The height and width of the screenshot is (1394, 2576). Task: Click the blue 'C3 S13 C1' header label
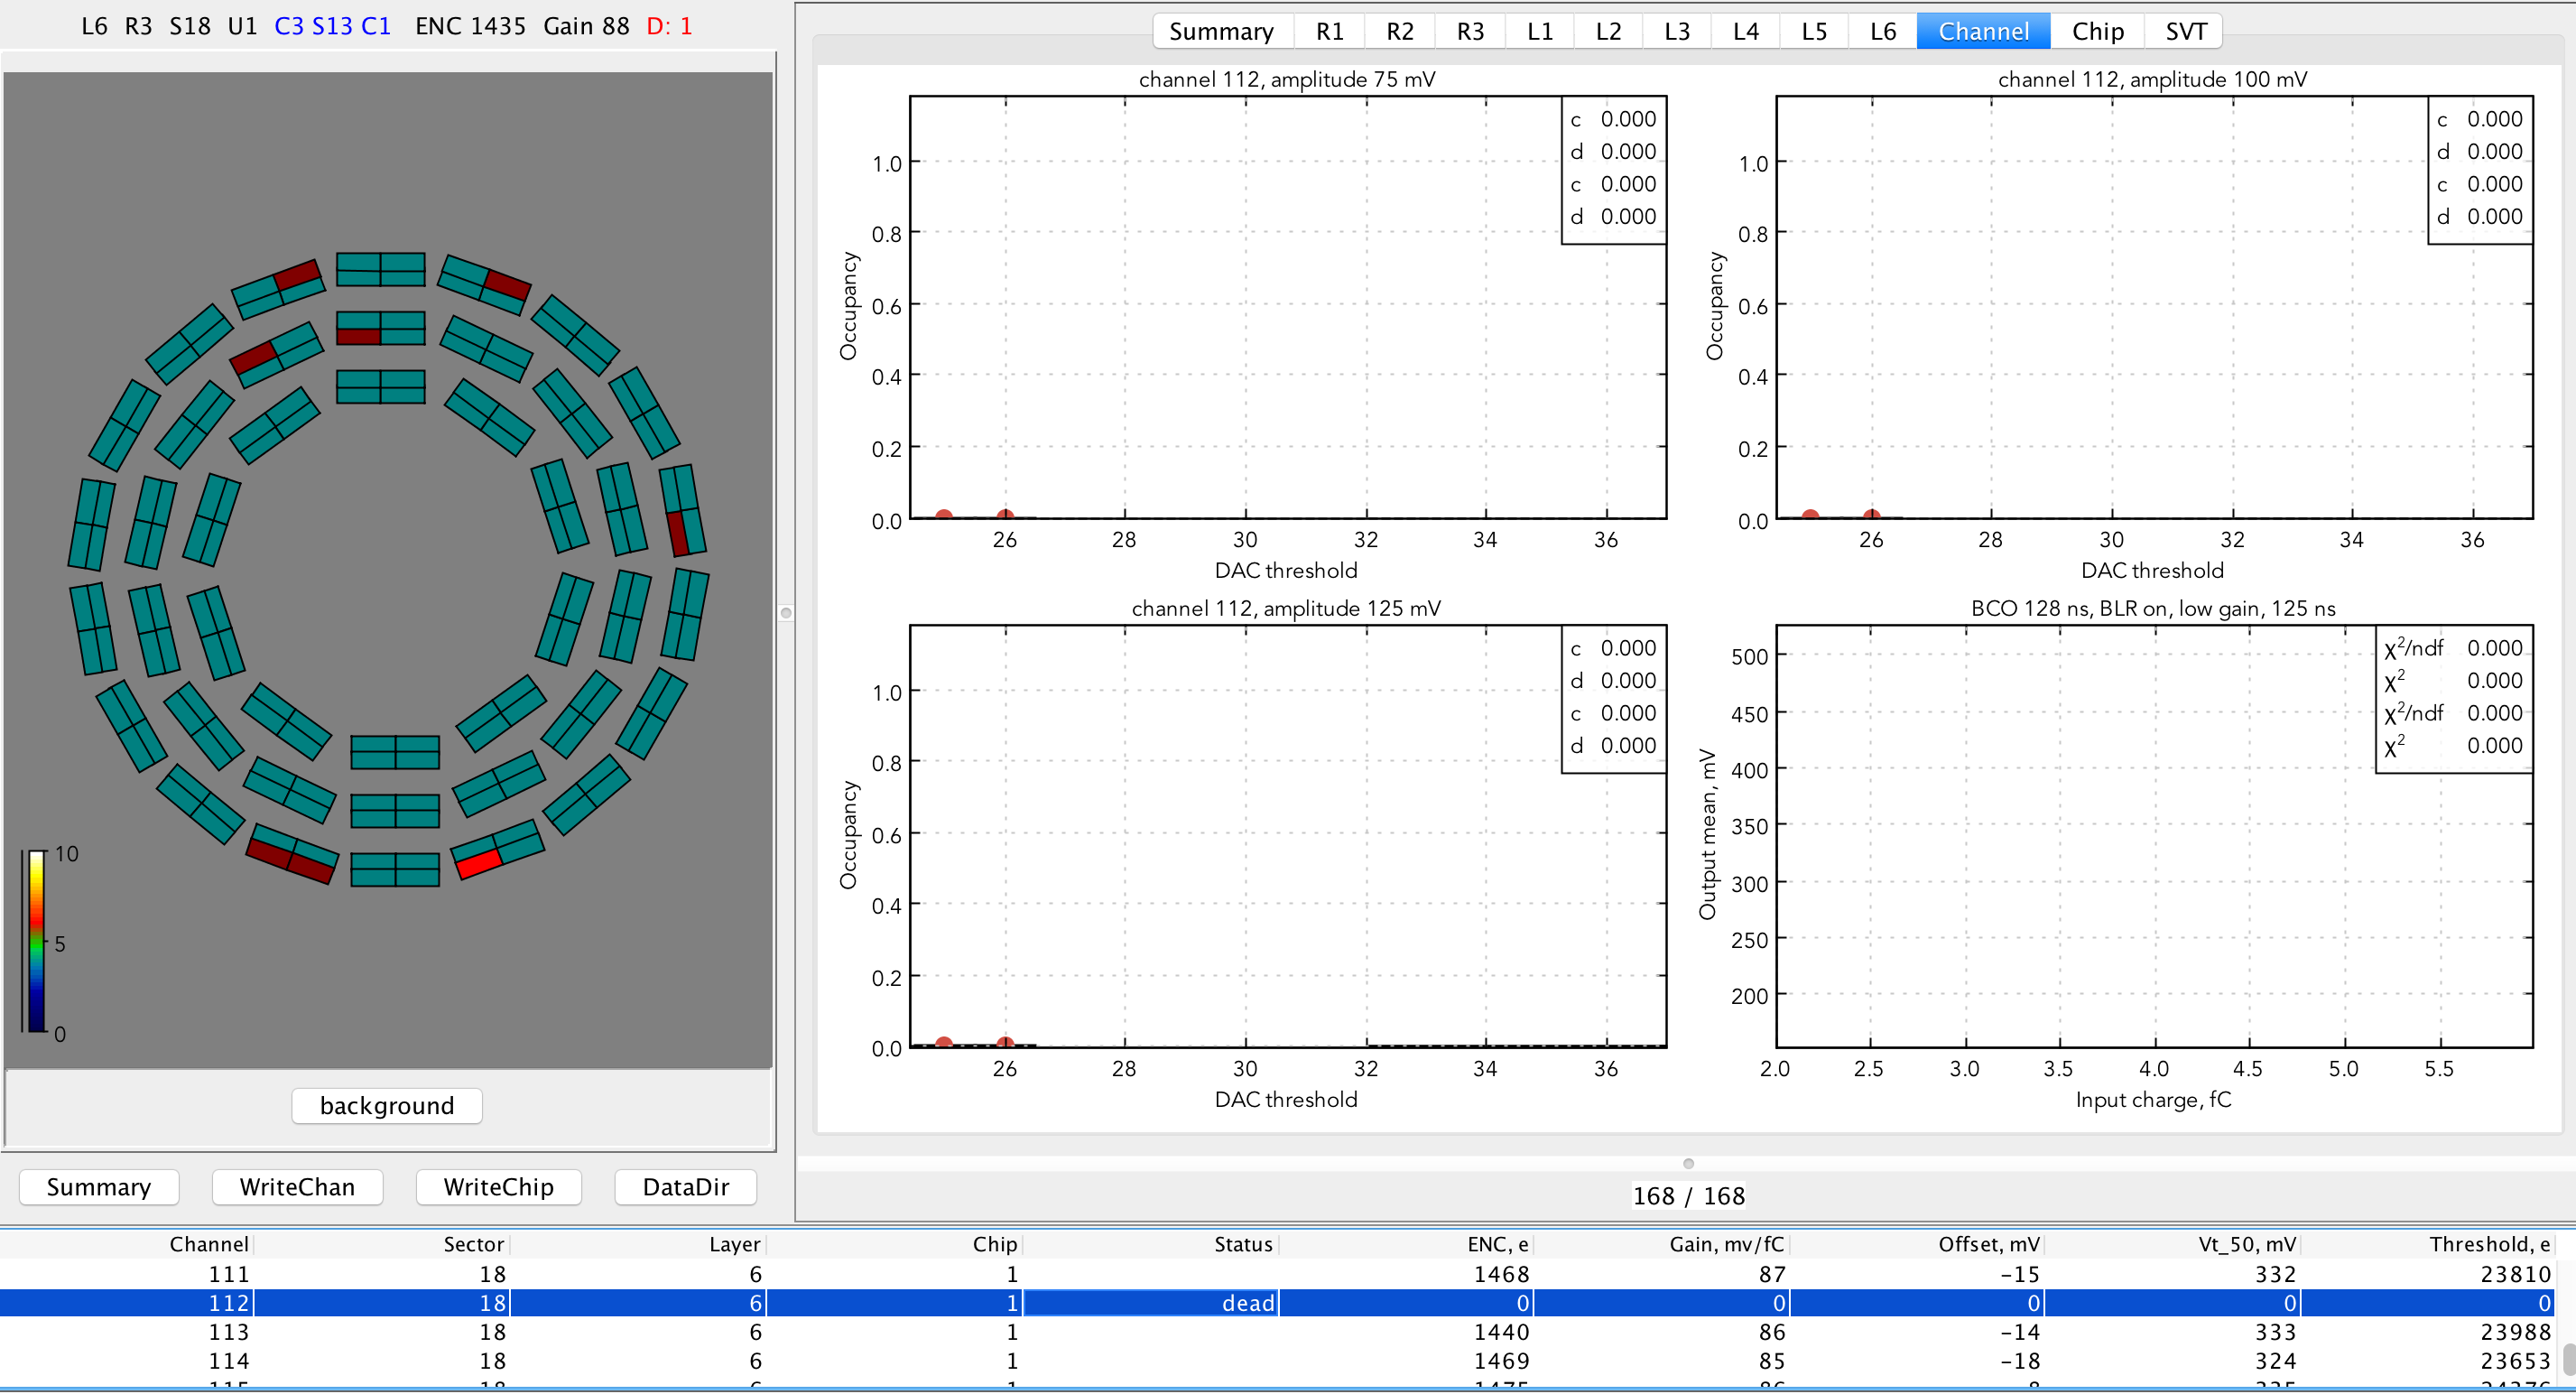332,26
